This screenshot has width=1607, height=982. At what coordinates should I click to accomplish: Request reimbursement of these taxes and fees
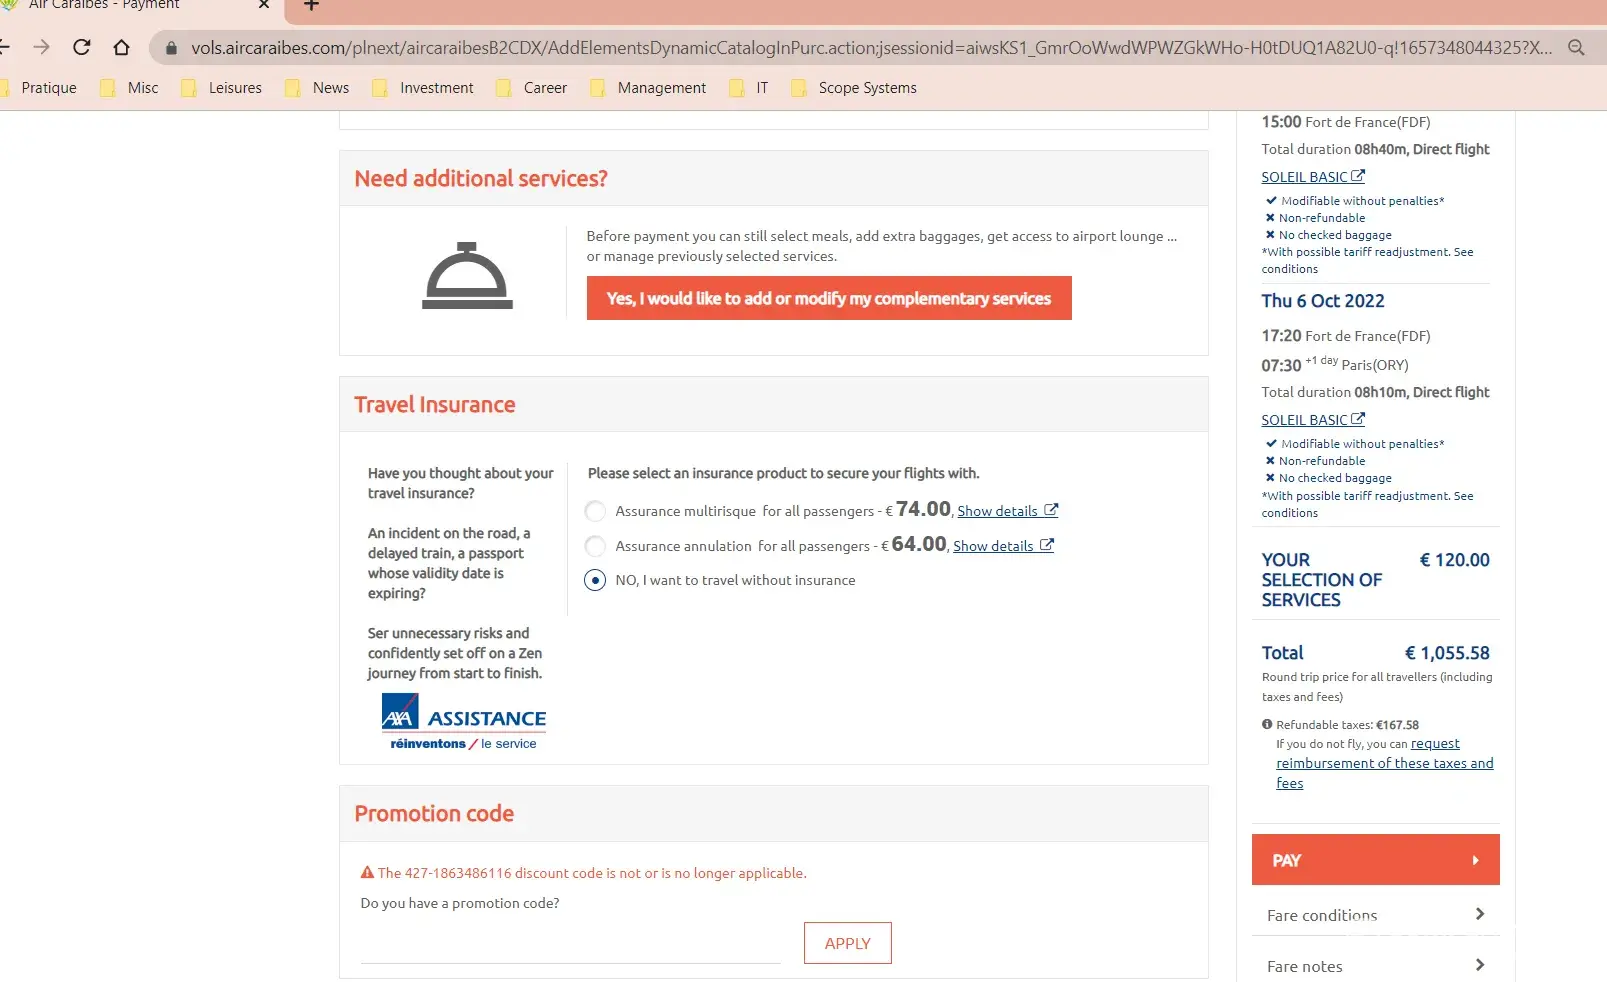[1385, 763]
